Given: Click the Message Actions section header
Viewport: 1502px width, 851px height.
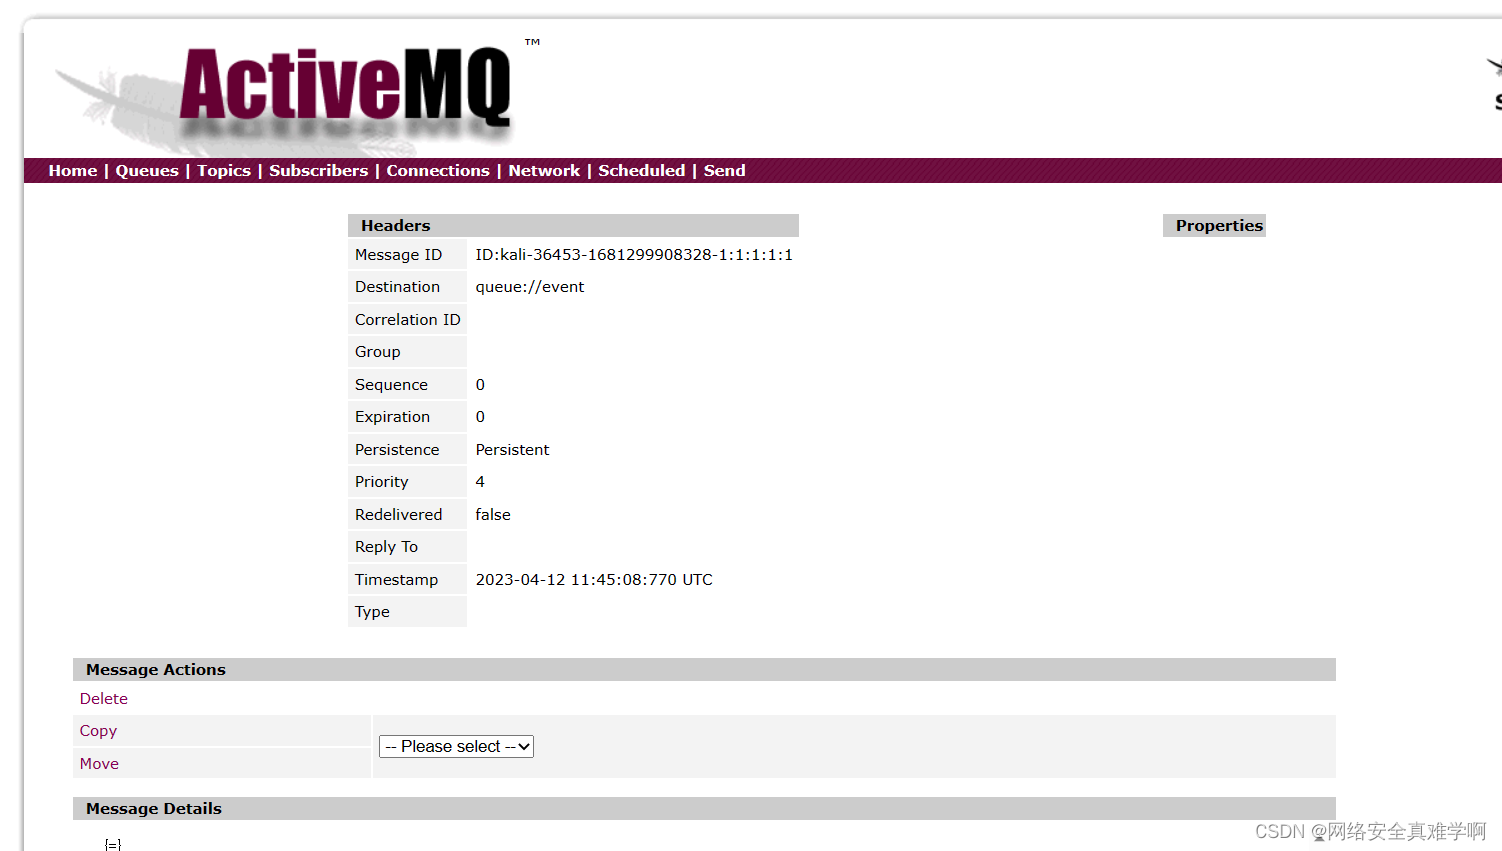Looking at the screenshot, I should point(155,669).
